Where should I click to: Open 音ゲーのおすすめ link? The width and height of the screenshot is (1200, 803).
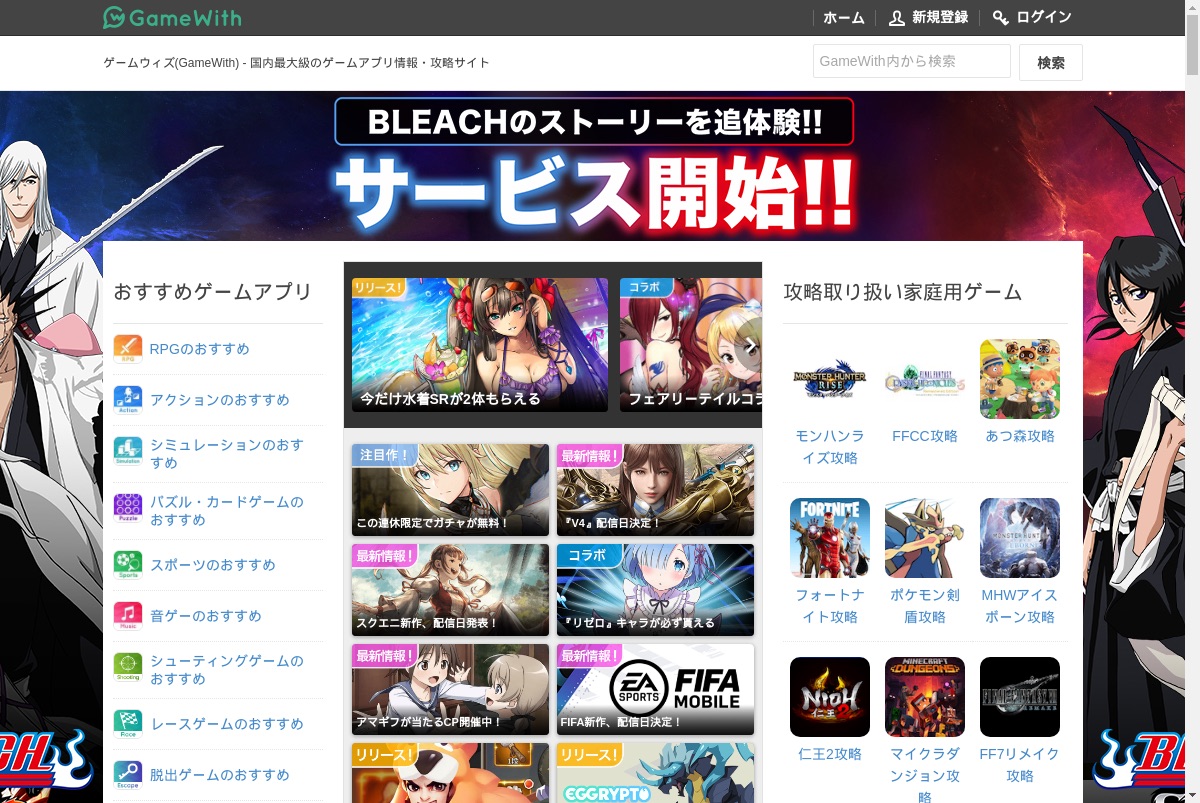point(206,616)
